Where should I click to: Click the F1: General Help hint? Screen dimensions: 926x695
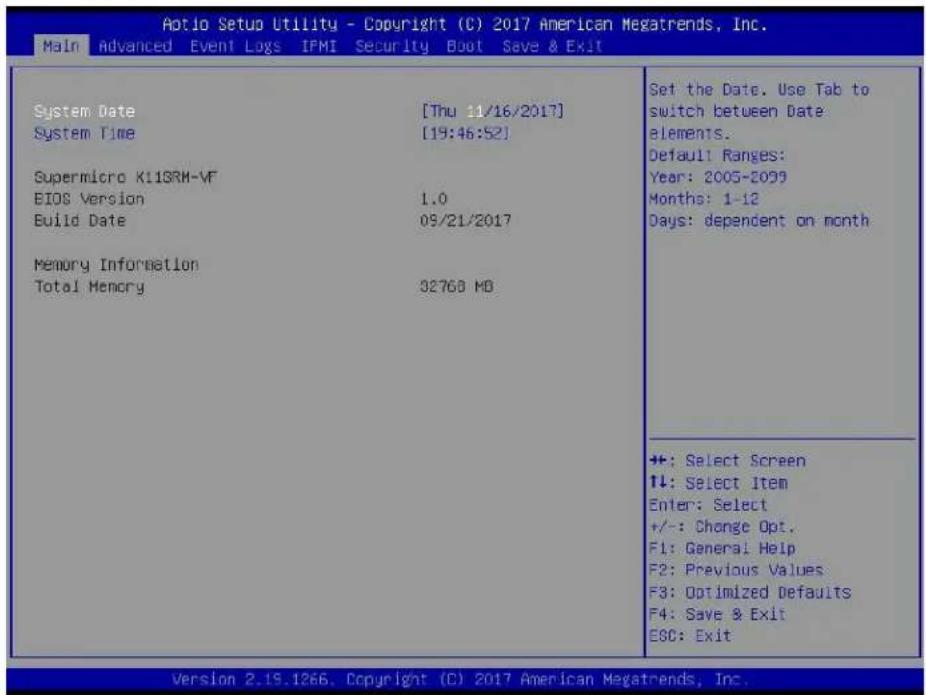[x=722, y=549]
